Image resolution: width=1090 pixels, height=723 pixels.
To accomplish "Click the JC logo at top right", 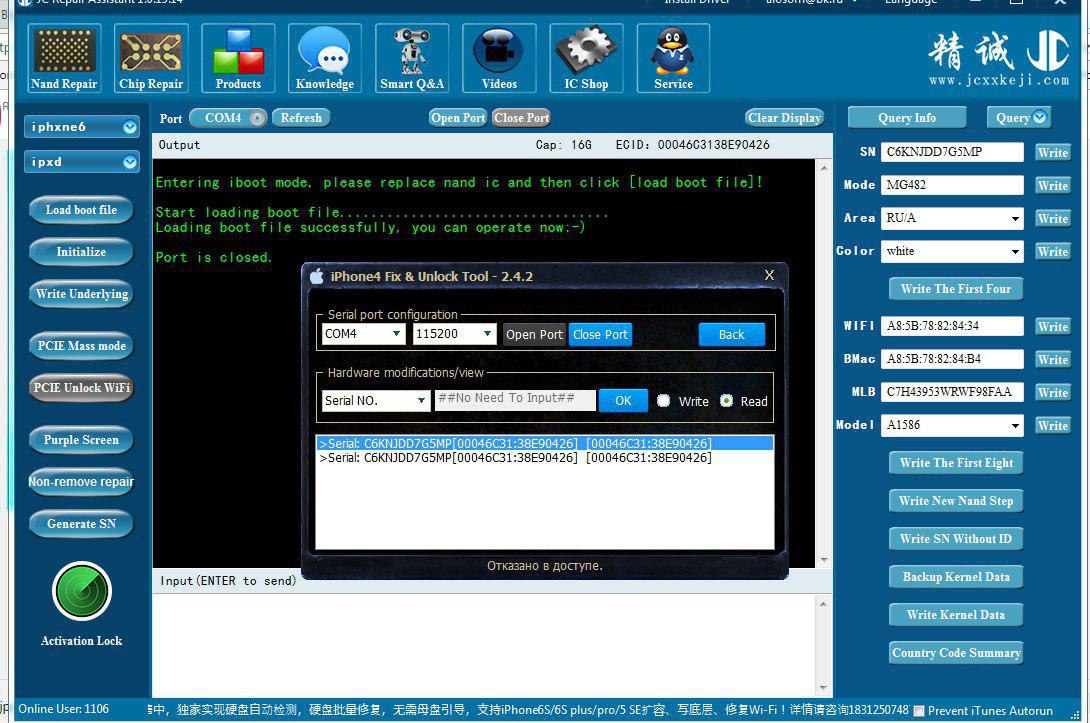I will click(x=1048, y=50).
